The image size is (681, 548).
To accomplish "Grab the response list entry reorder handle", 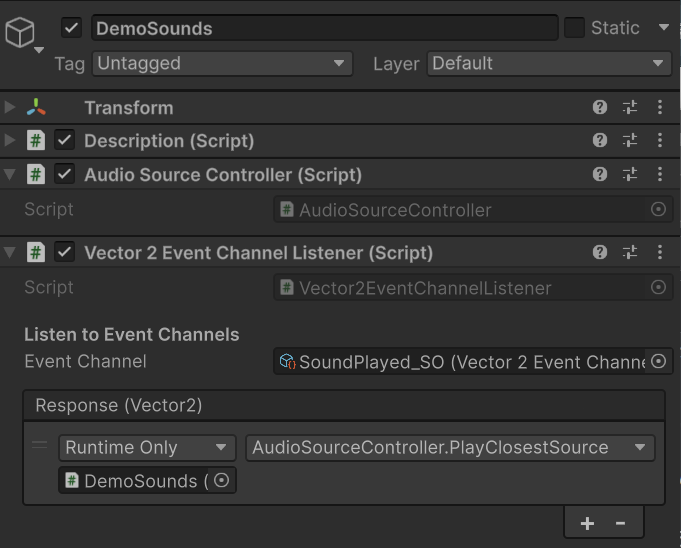I will 40,445.
